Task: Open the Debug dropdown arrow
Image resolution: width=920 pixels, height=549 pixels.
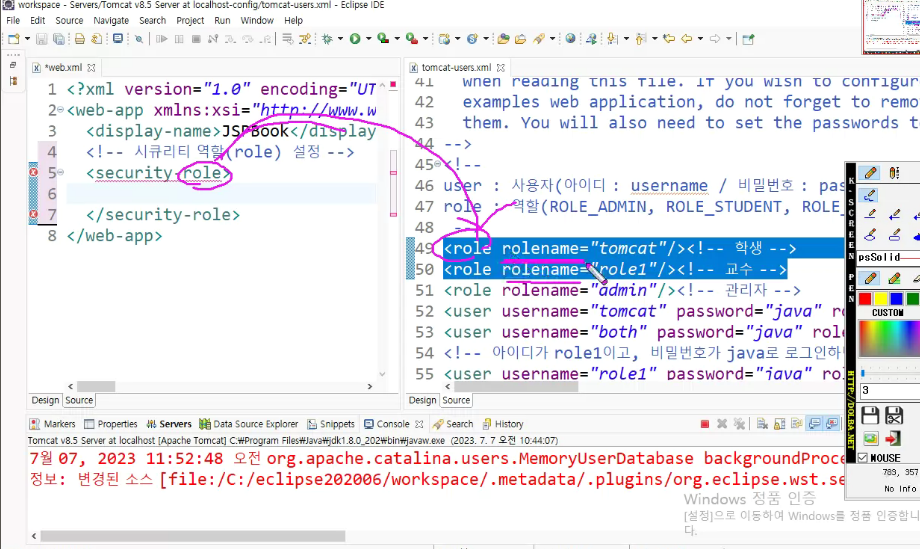Action: (340, 39)
